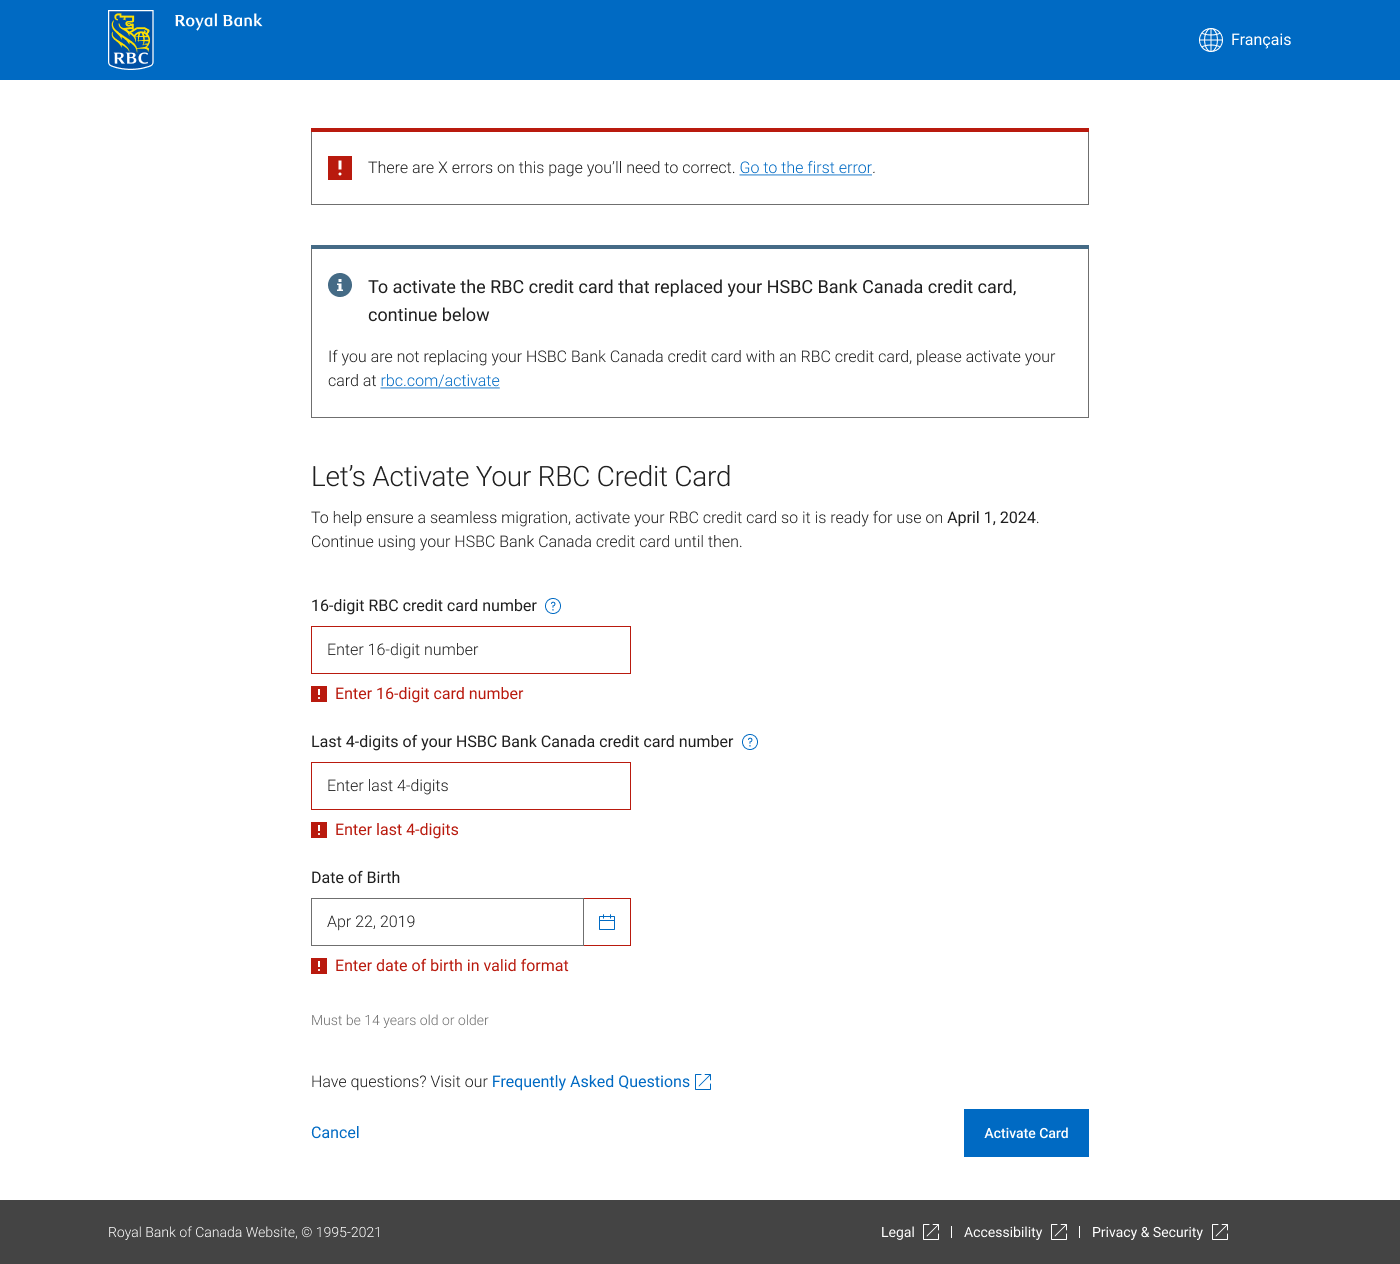Focus the 16-digit card number field
The width and height of the screenshot is (1400, 1264).
tap(471, 650)
